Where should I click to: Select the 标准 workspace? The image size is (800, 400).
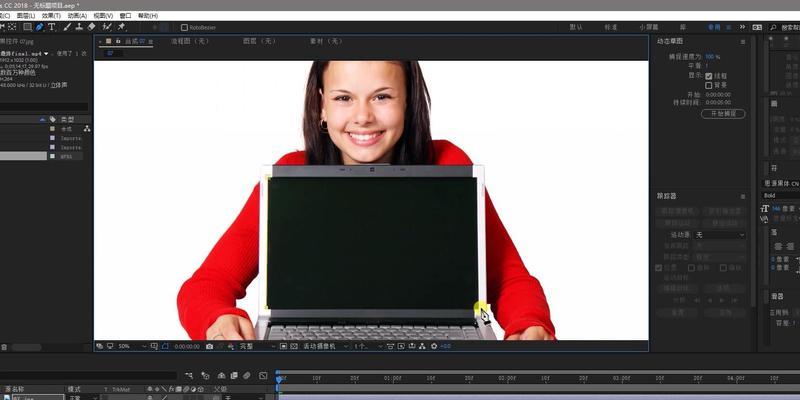point(611,27)
